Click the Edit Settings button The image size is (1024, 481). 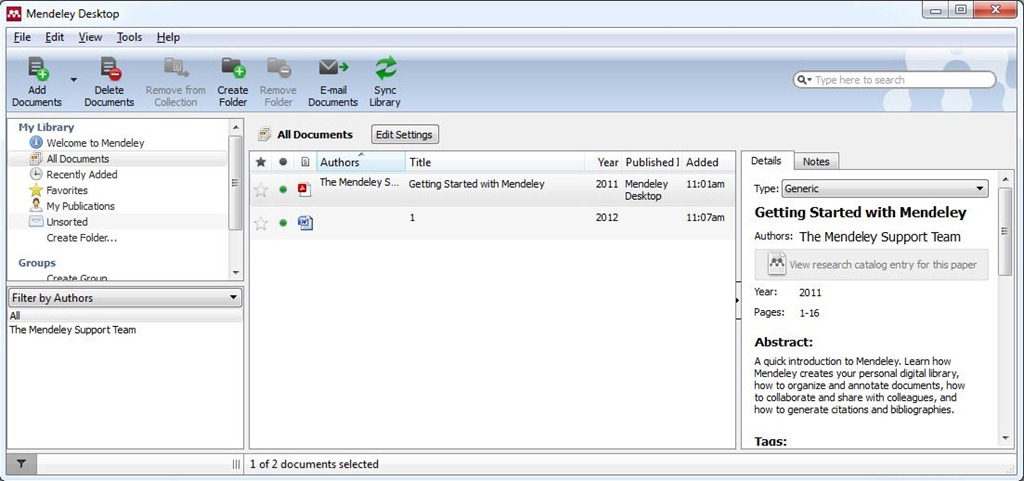(404, 134)
